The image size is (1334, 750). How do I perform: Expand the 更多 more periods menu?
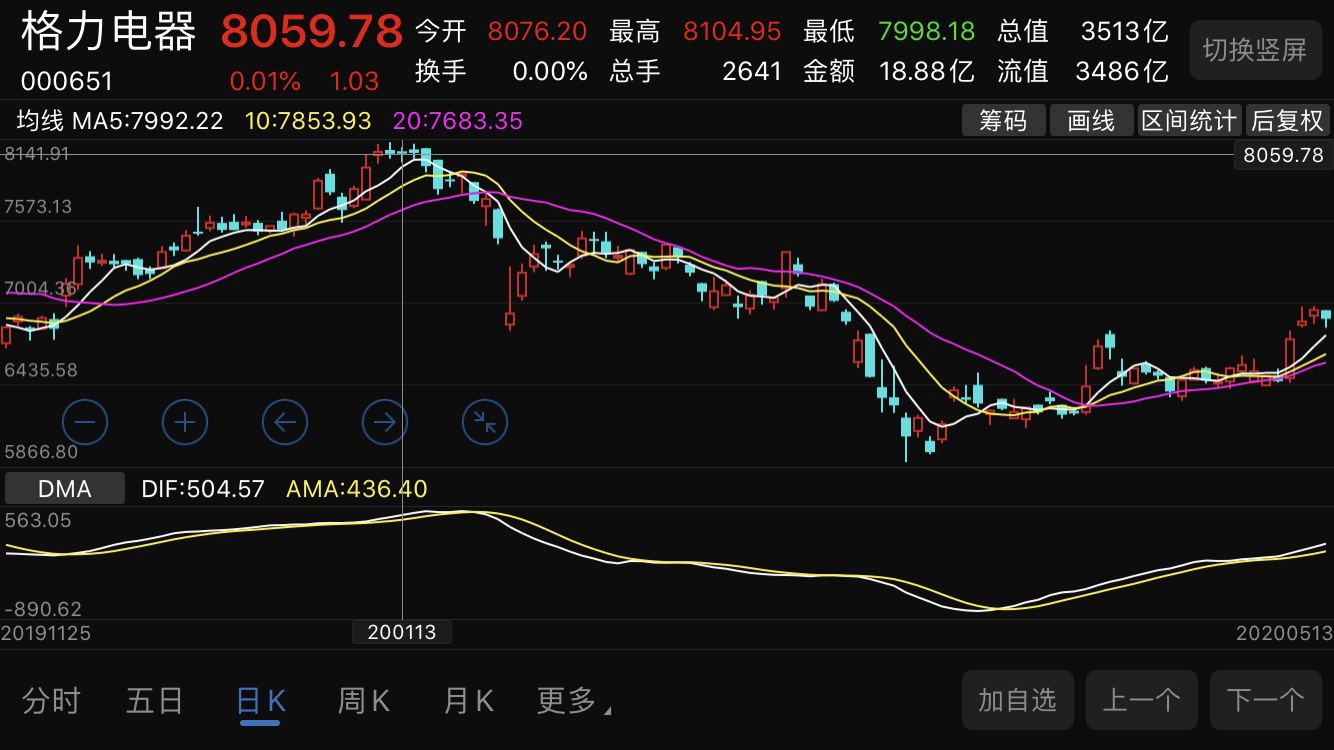pyautogui.click(x=574, y=701)
